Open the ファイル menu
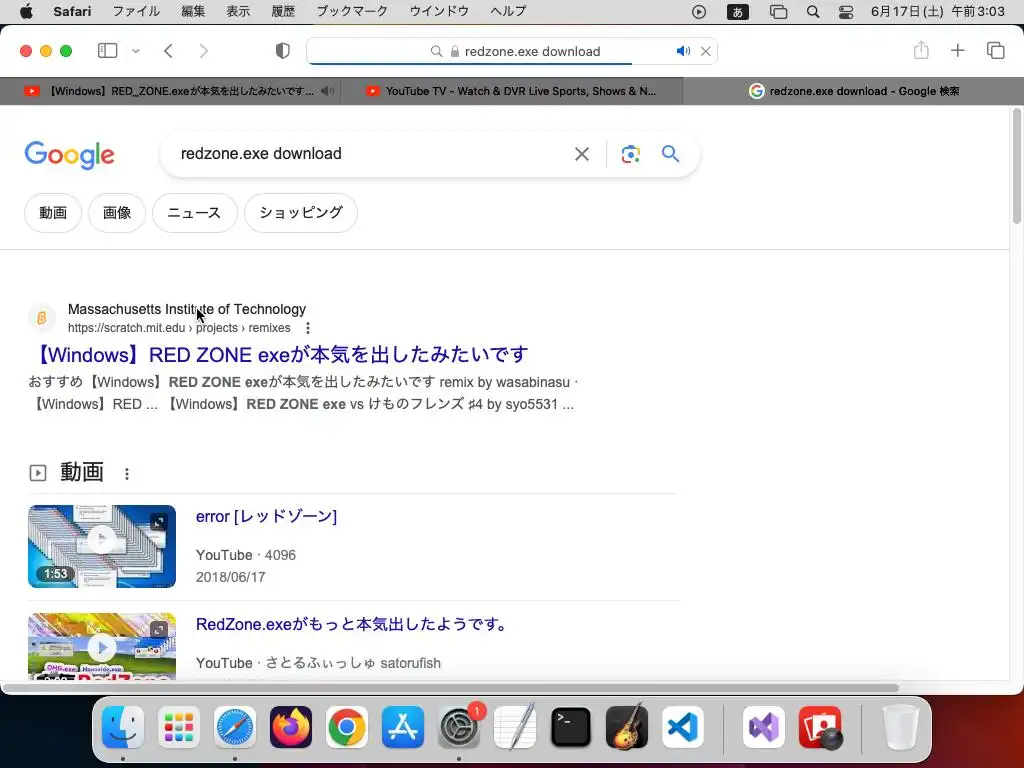This screenshot has width=1024, height=768. (136, 11)
